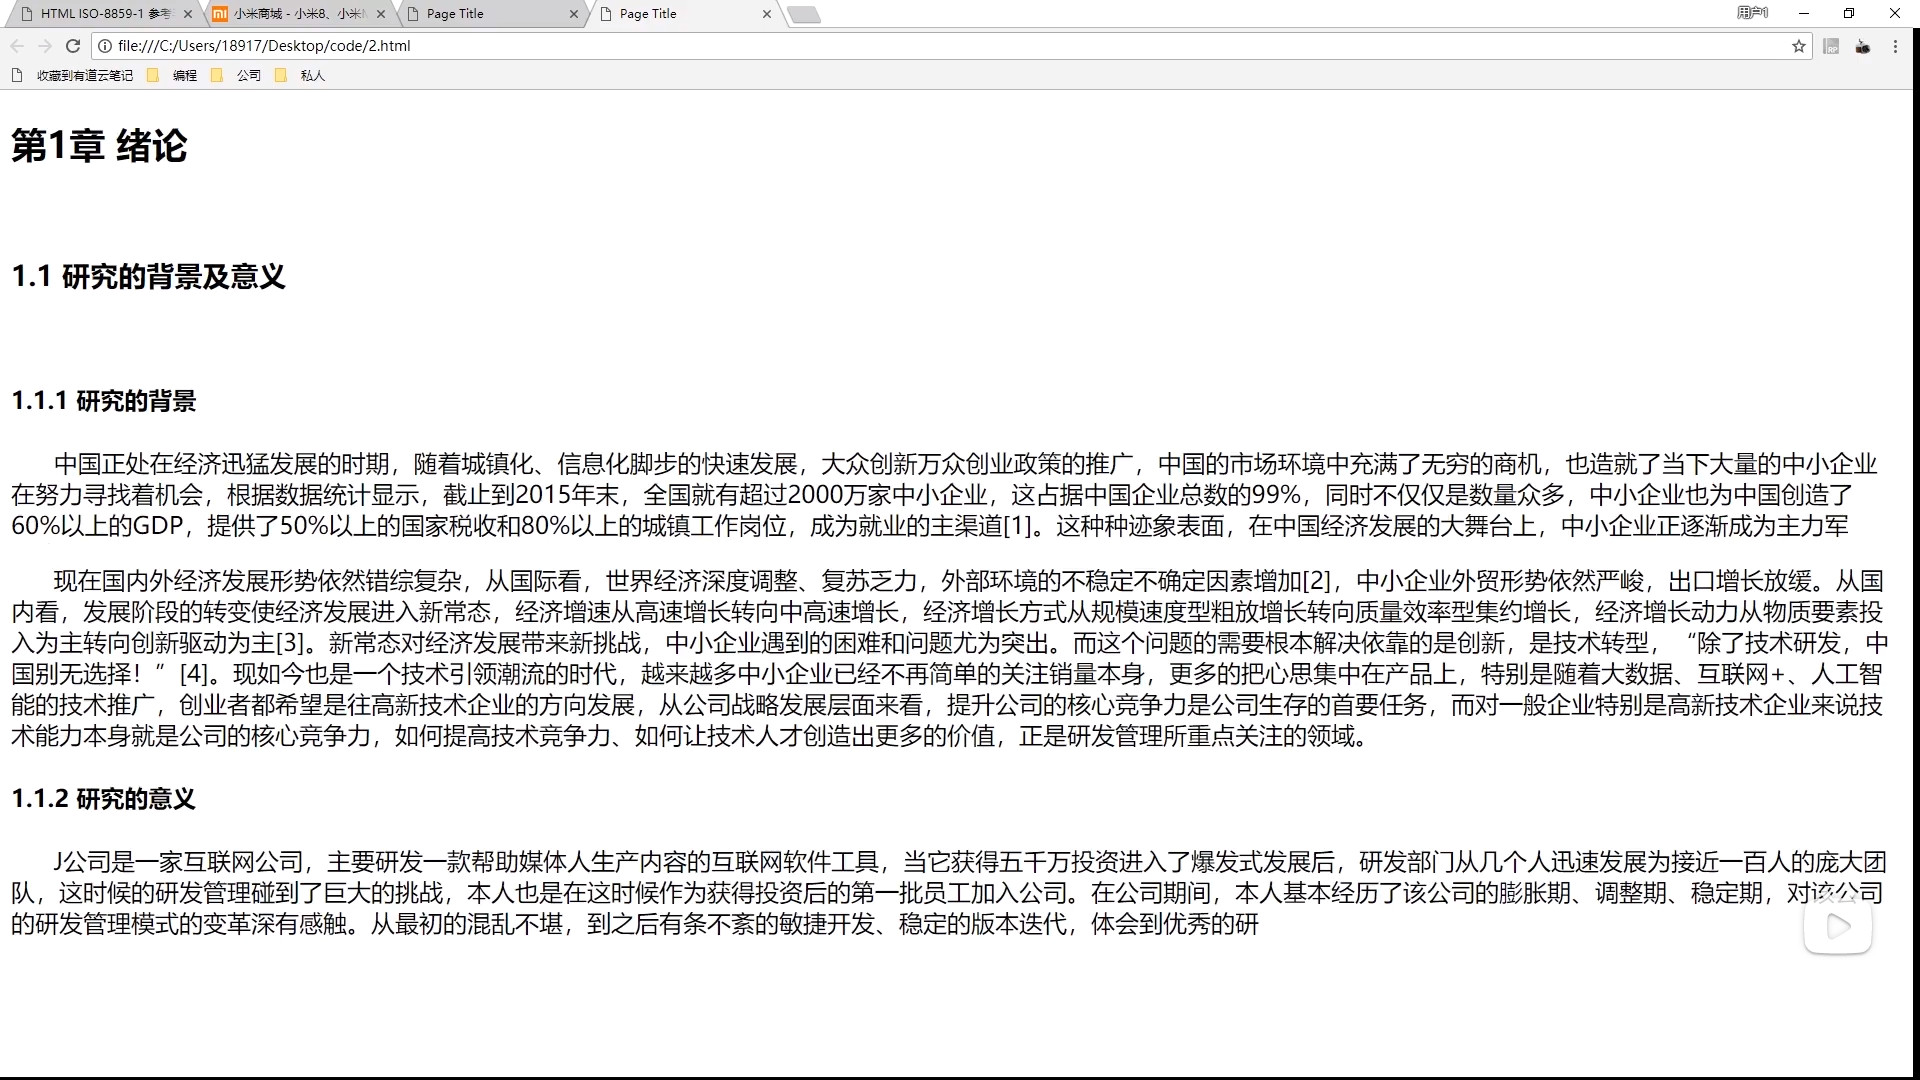Click the page info icon in address bar
Viewport: 1920px width, 1080px height.
(105, 46)
